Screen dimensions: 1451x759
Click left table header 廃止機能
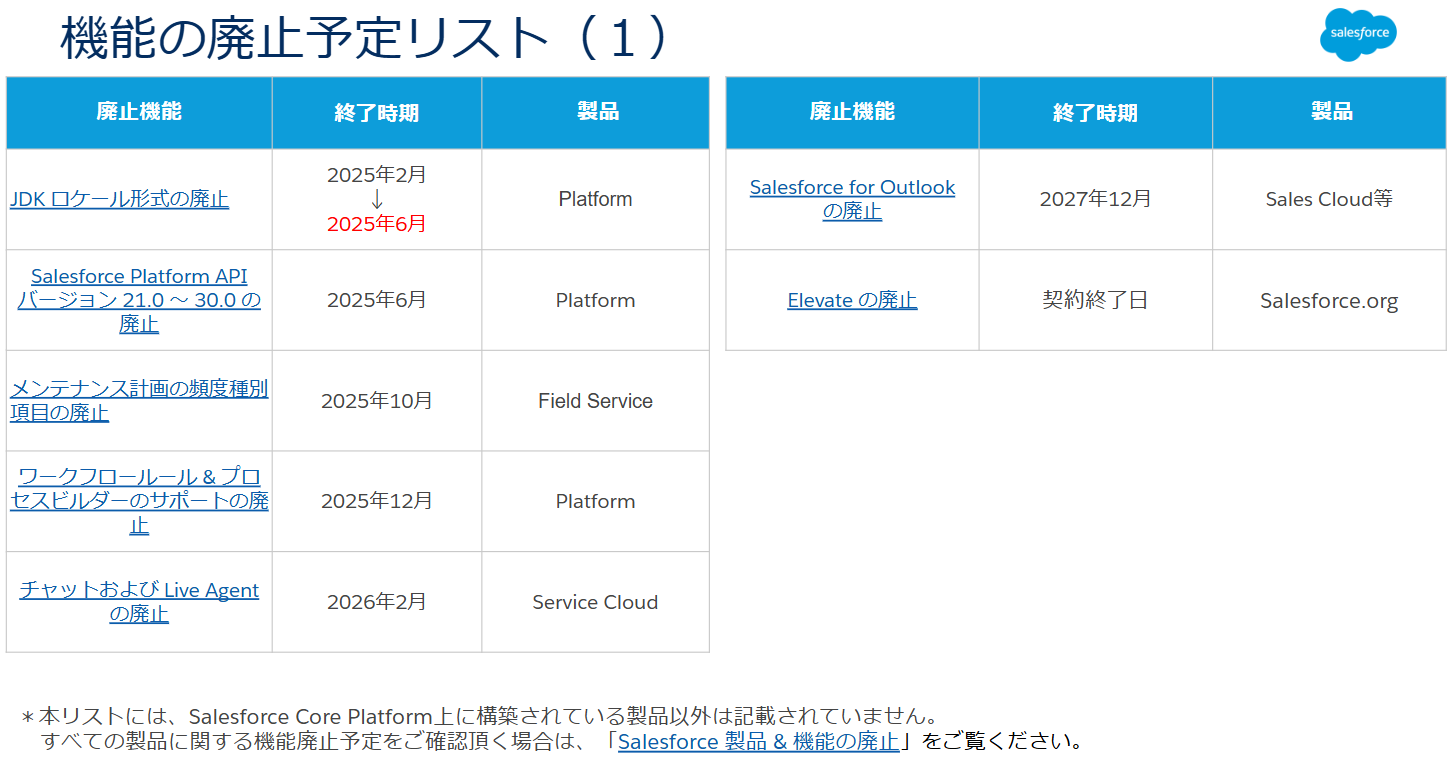coord(139,112)
